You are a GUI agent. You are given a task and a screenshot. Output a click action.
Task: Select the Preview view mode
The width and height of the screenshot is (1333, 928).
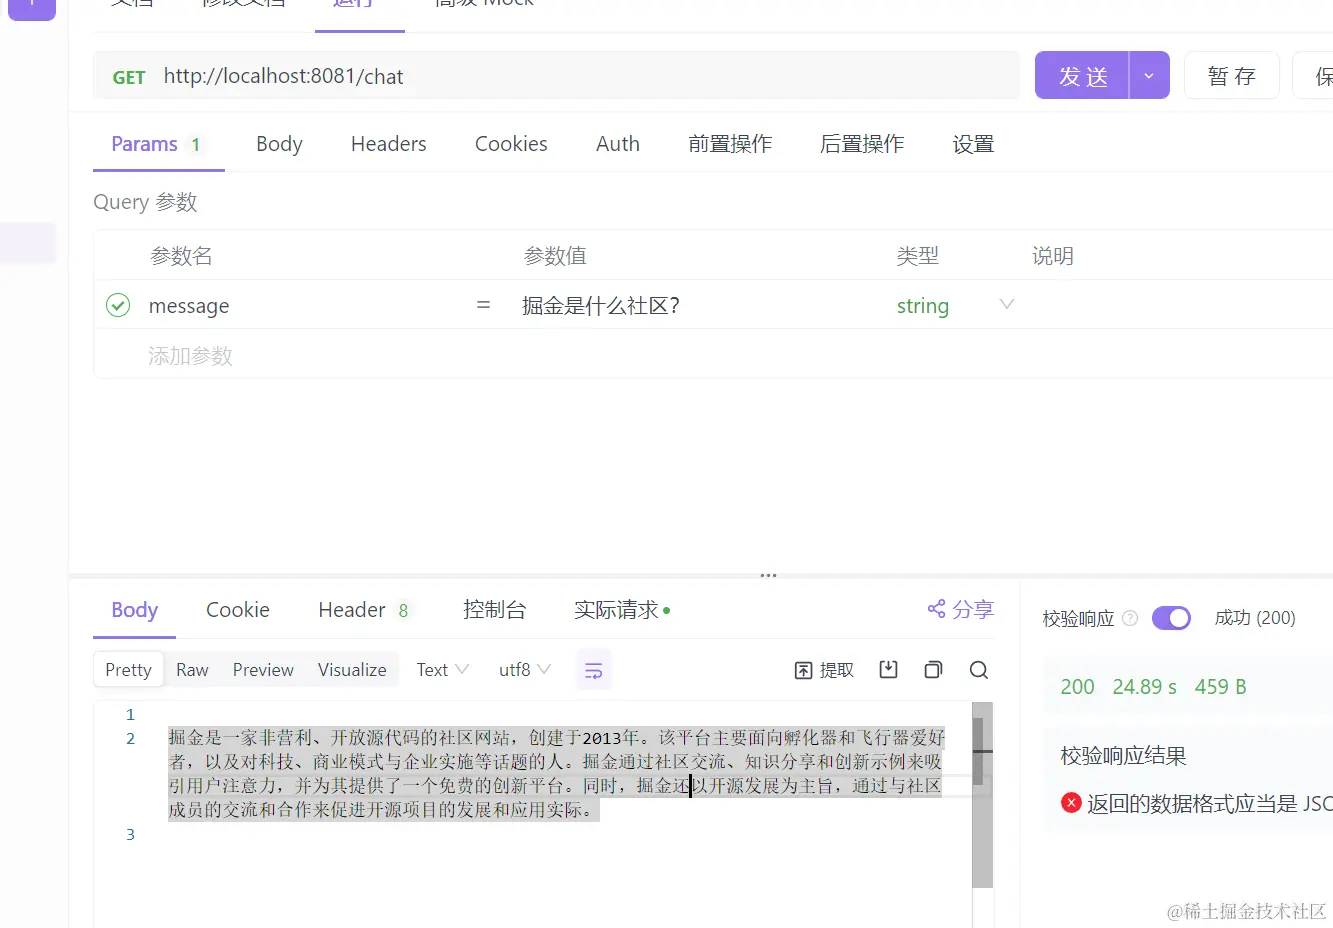tap(263, 670)
